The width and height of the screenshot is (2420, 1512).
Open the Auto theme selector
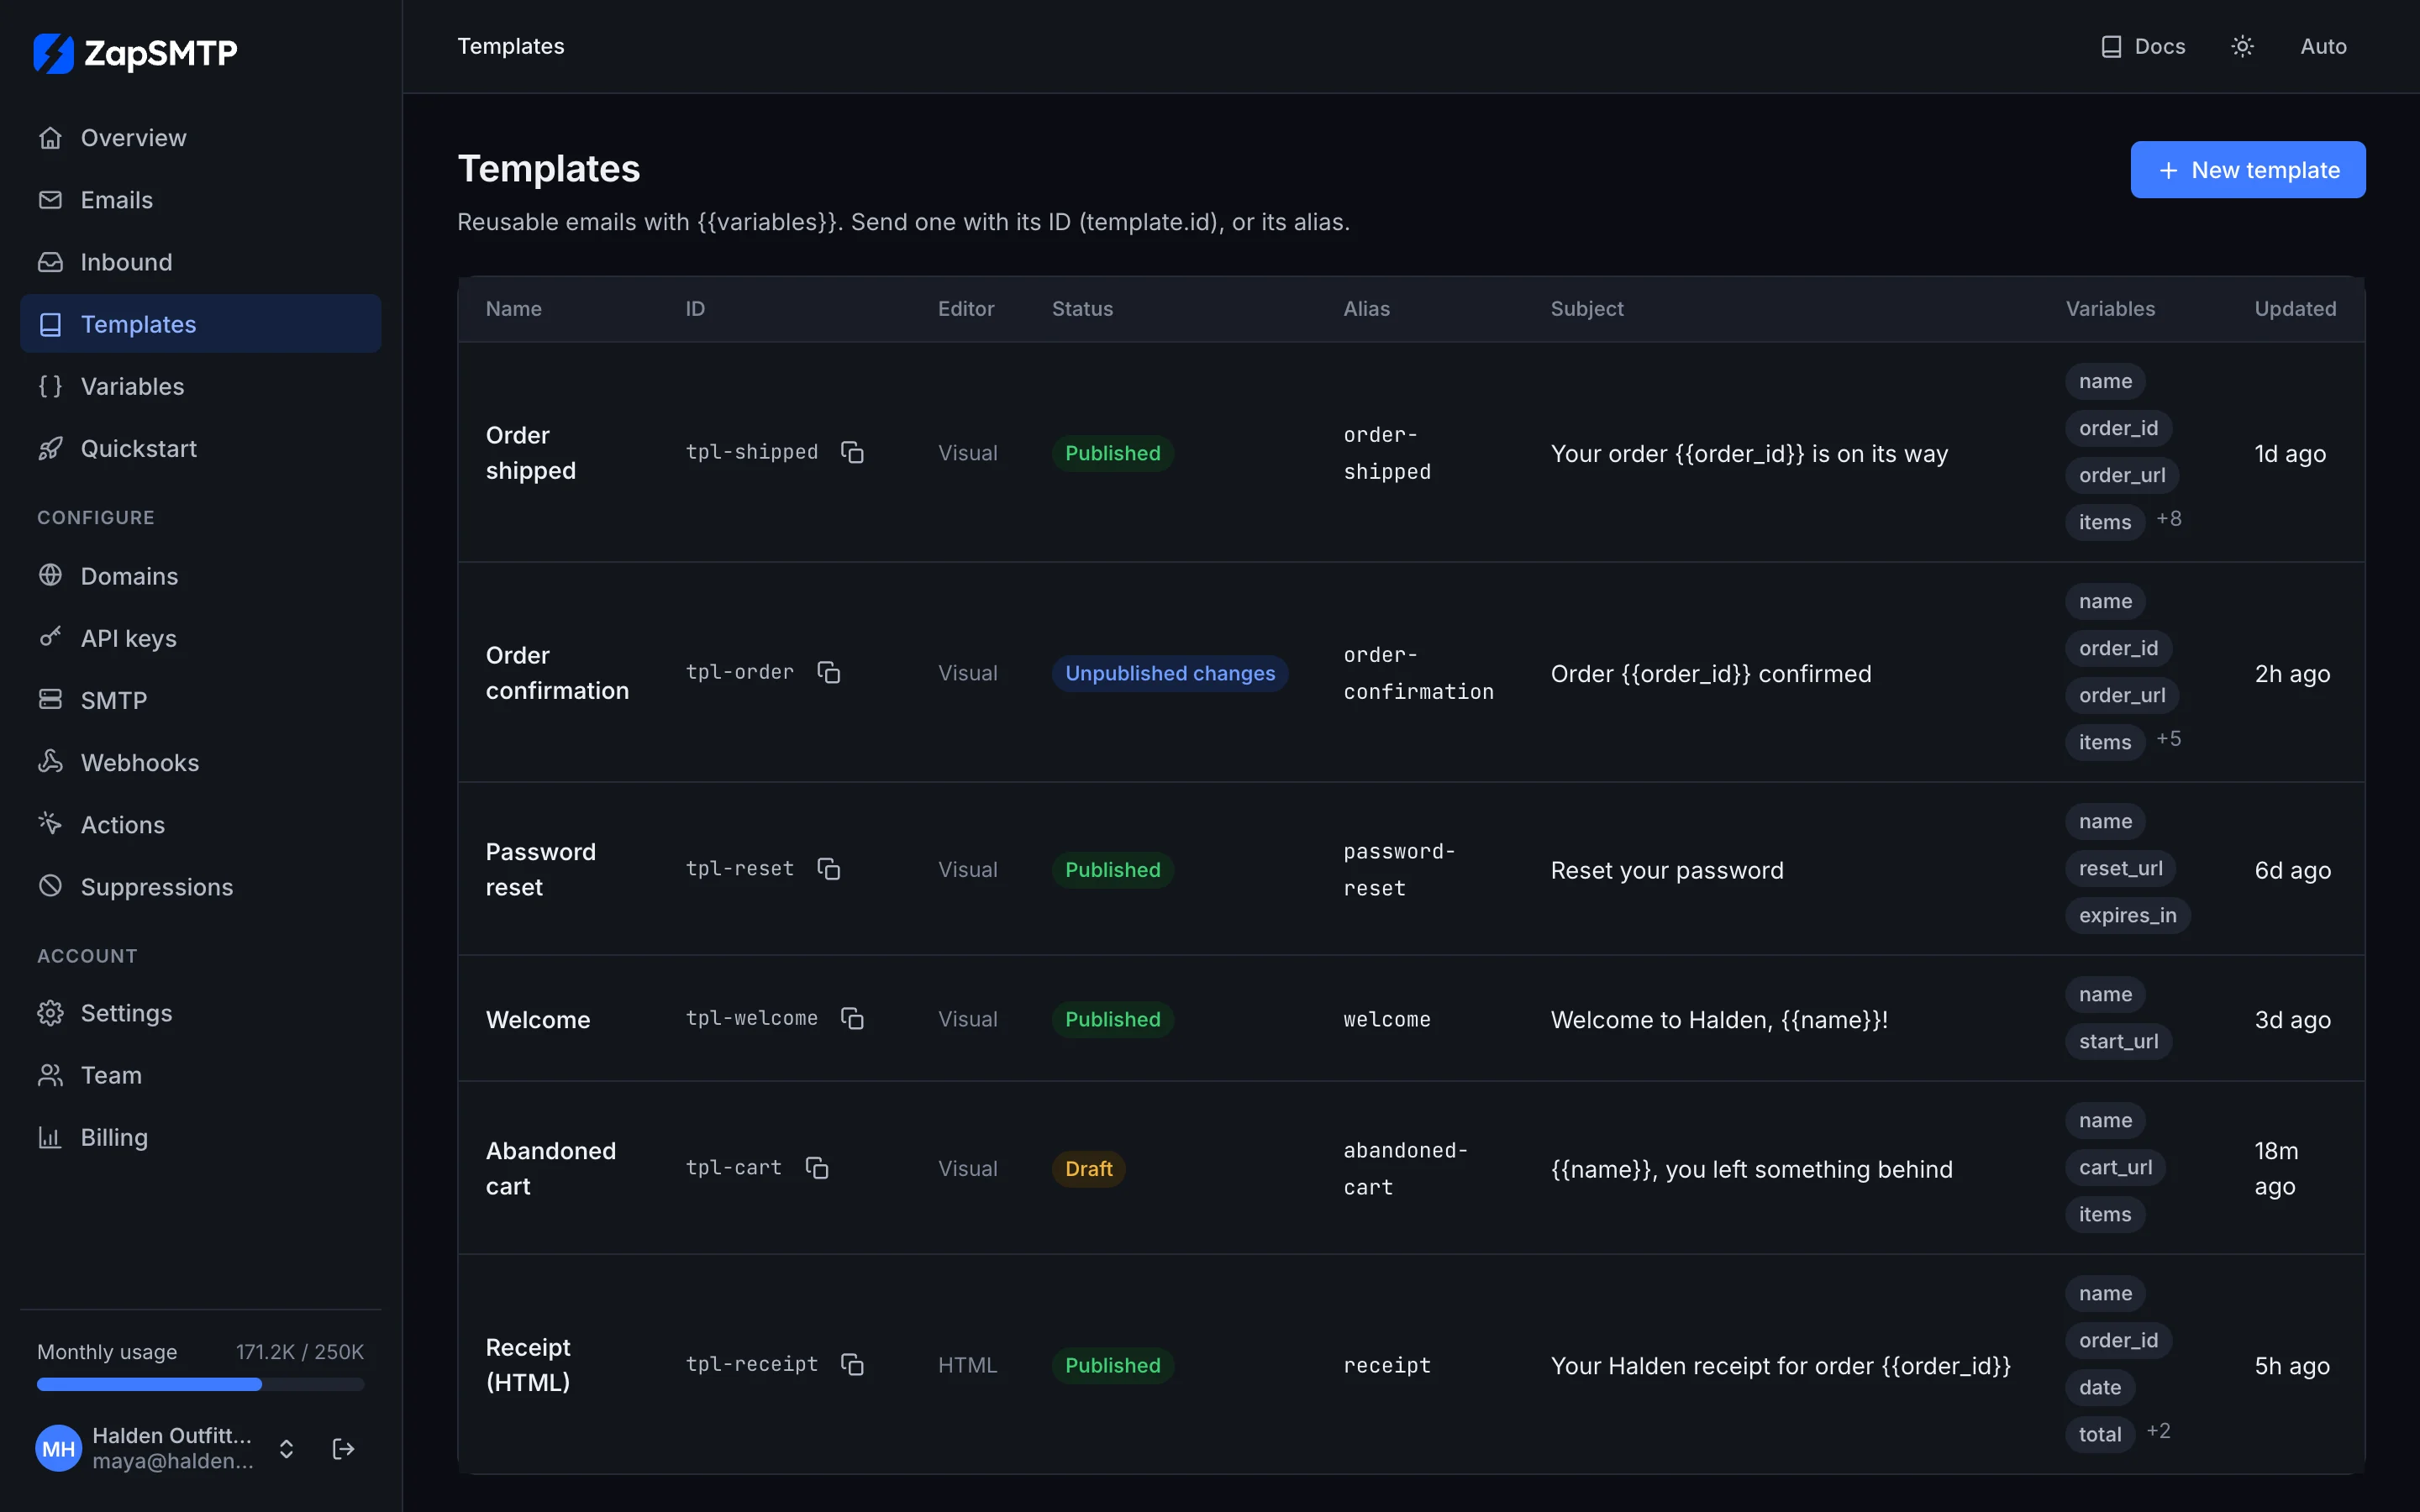point(2323,46)
